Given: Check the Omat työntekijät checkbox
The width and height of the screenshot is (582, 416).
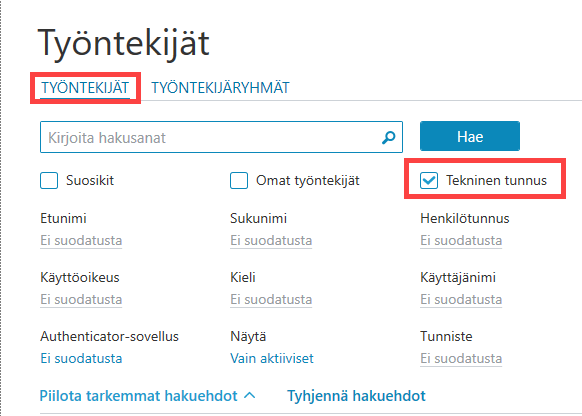Looking at the screenshot, I should point(239,180).
